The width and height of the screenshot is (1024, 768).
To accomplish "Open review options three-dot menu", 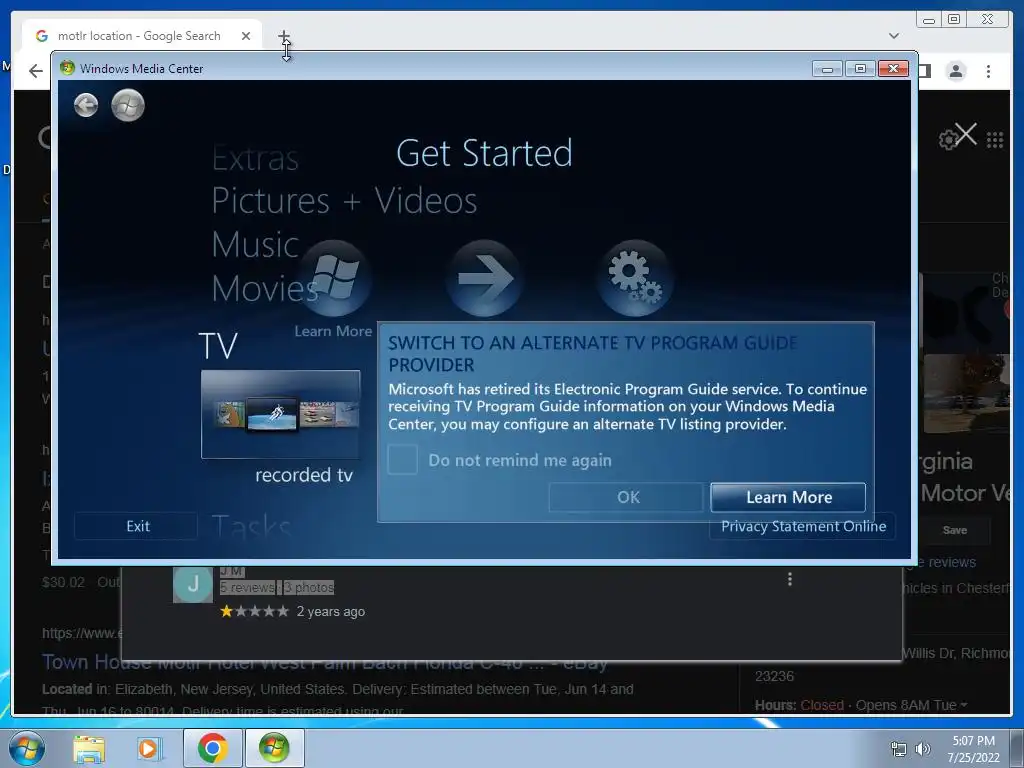I will (x=790, y=579).
